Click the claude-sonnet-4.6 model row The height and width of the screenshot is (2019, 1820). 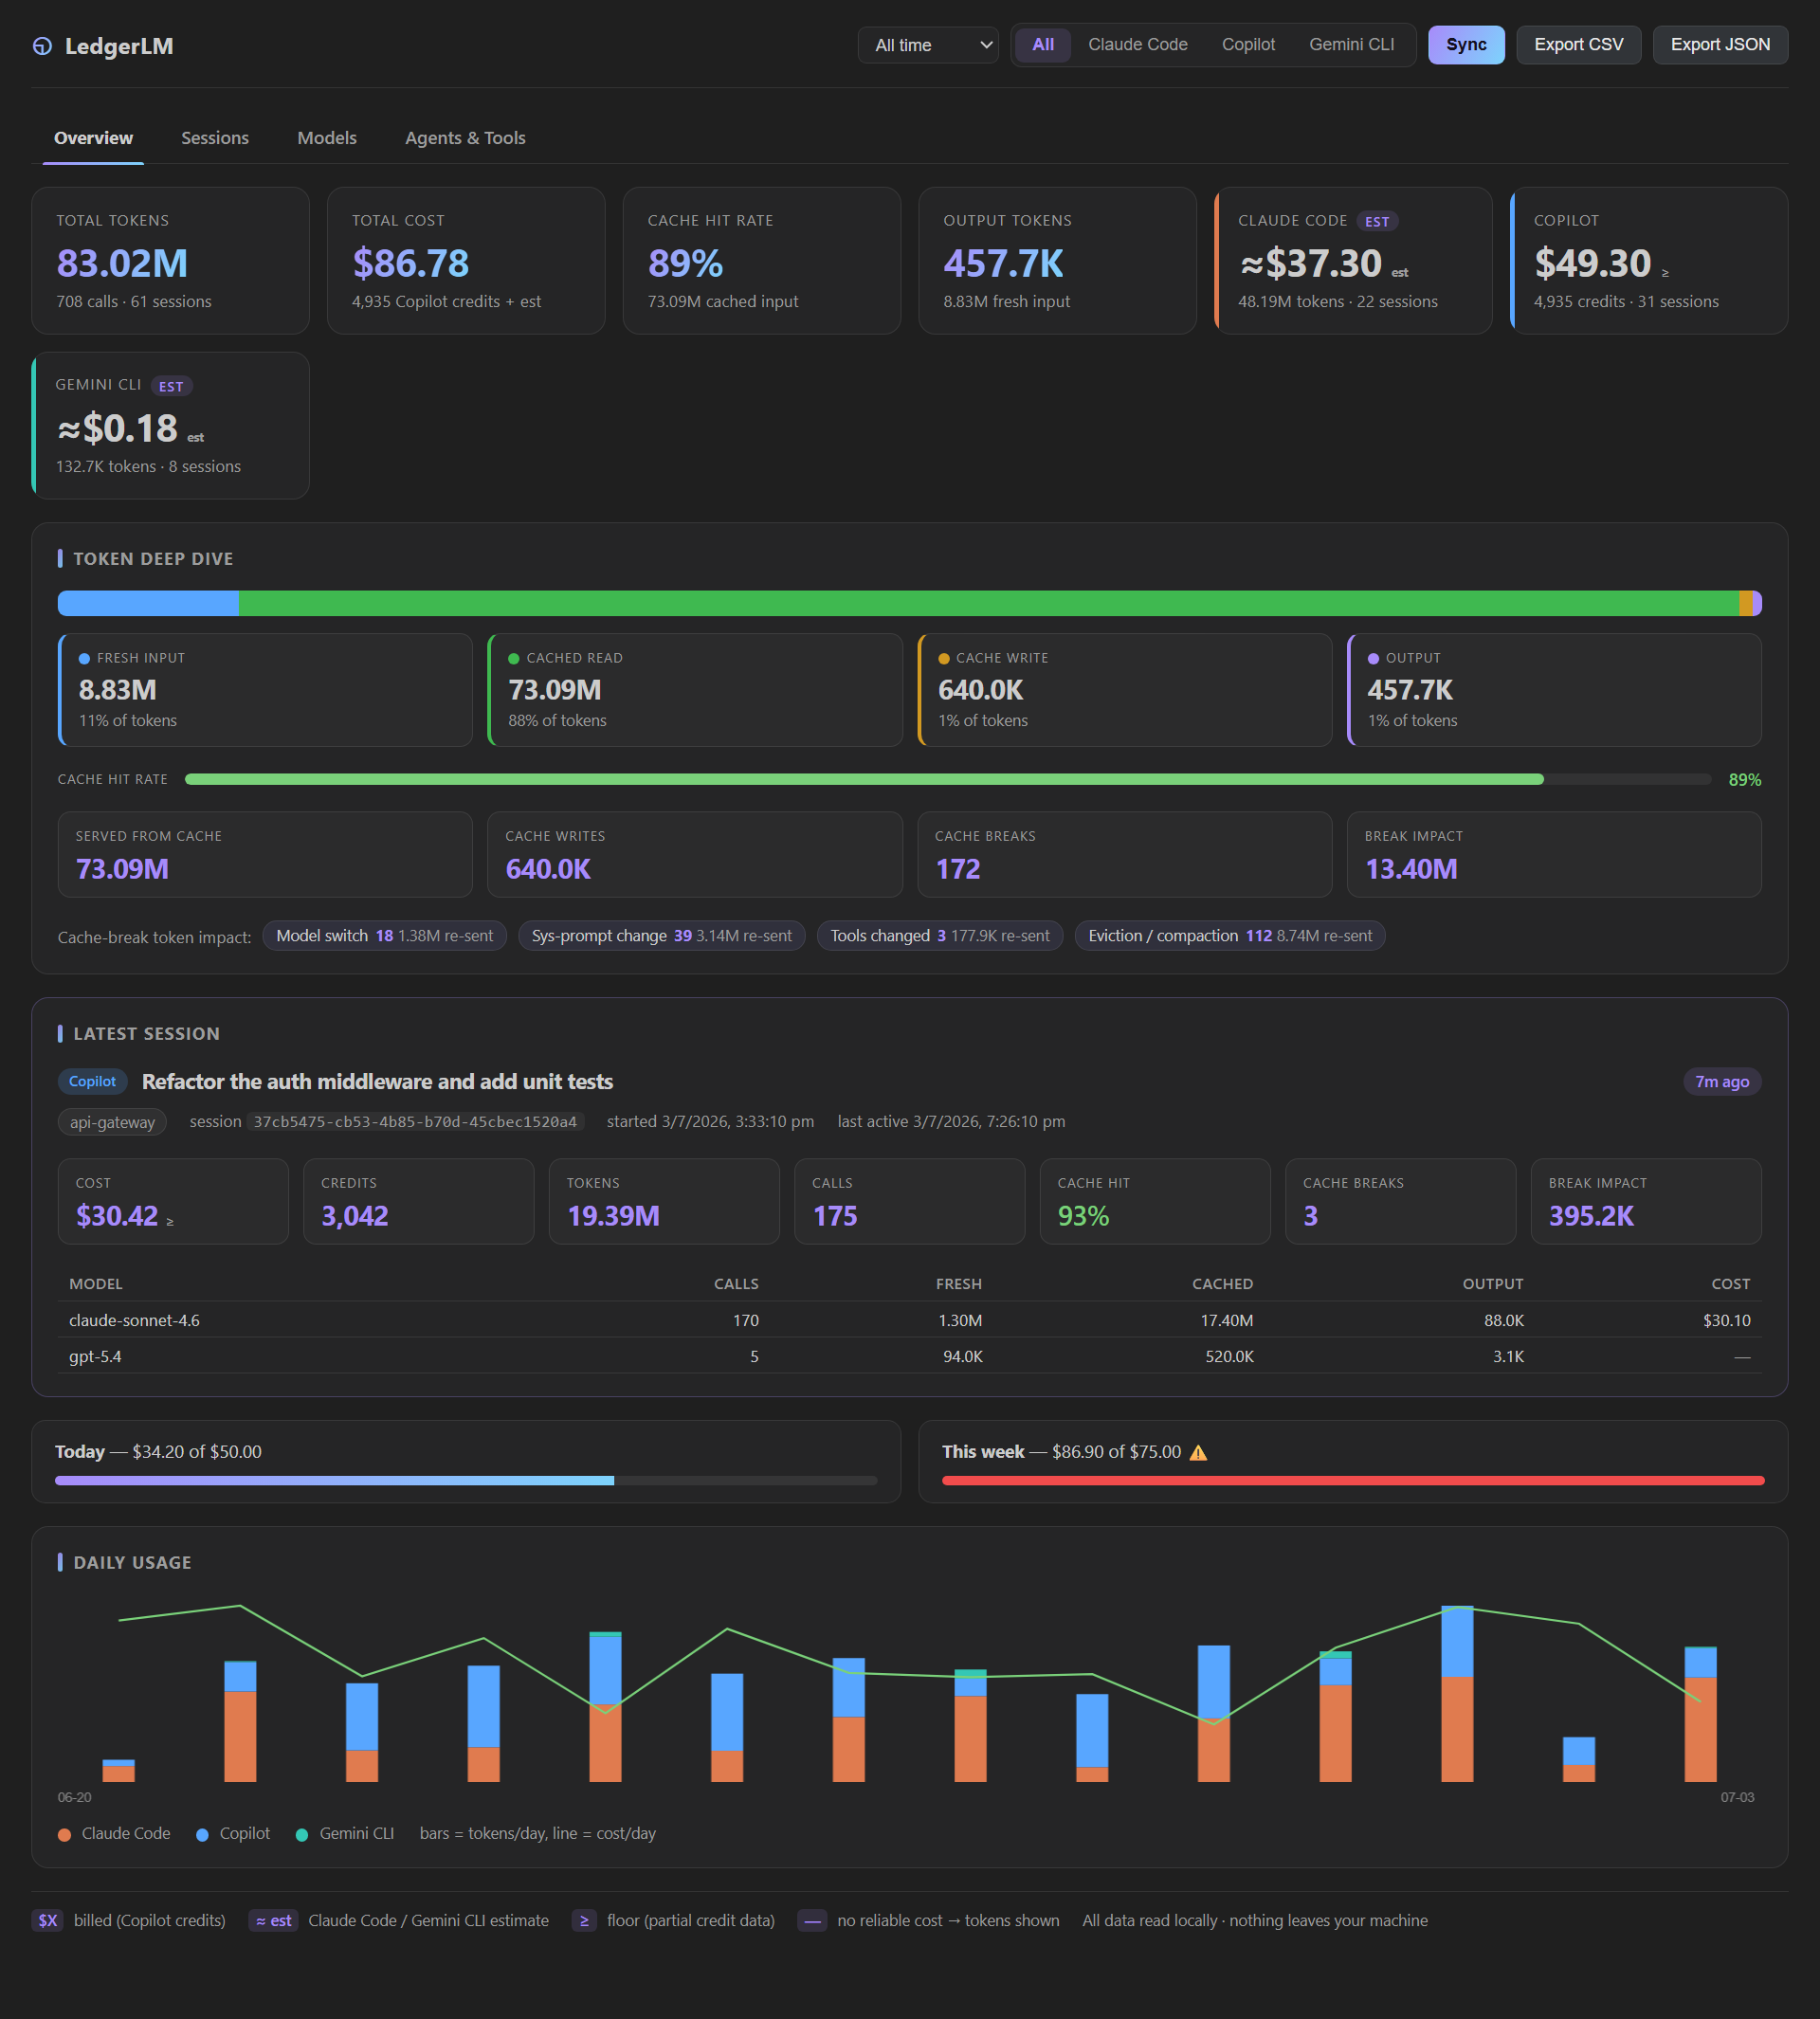tap(909, 1320)
